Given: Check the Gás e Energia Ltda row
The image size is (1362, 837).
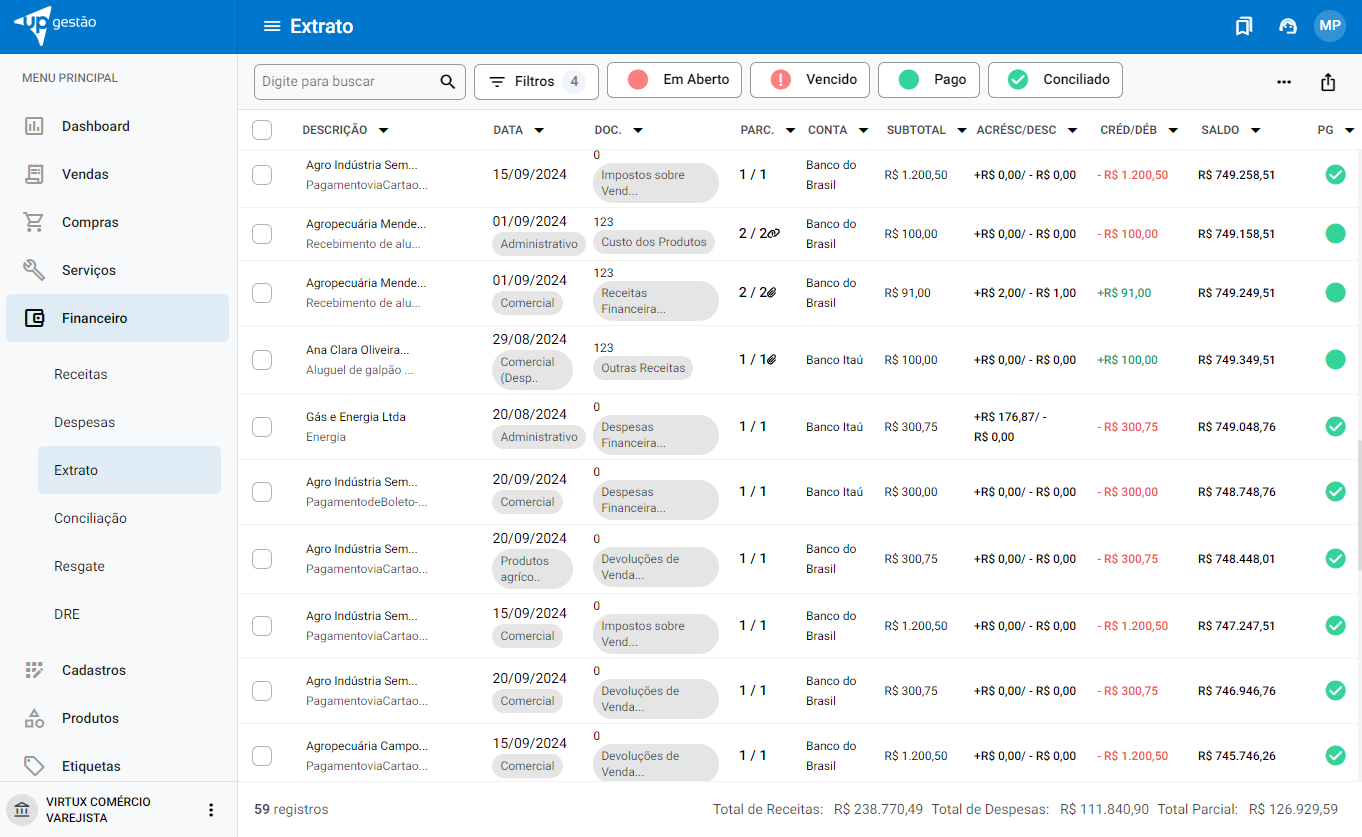Looking at the screenshot, I should [x=262, y=427].
